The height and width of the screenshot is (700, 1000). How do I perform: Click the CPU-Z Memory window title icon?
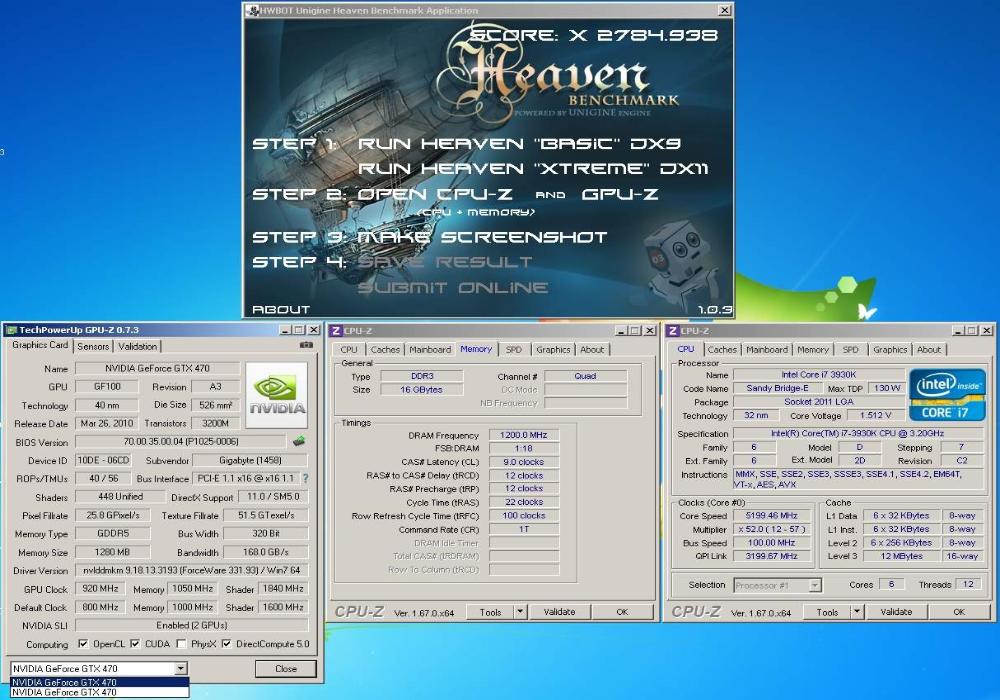tap(336, 330)
